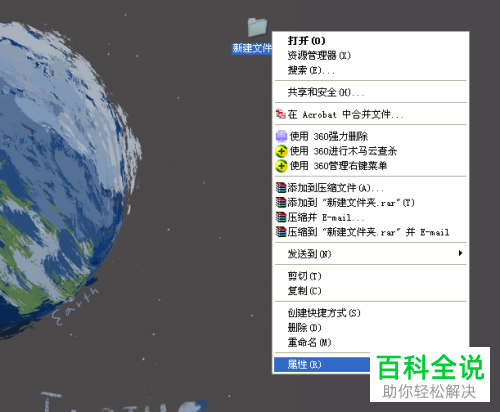Select 使用 360管理右键菜单 menu text

point(338,166)
